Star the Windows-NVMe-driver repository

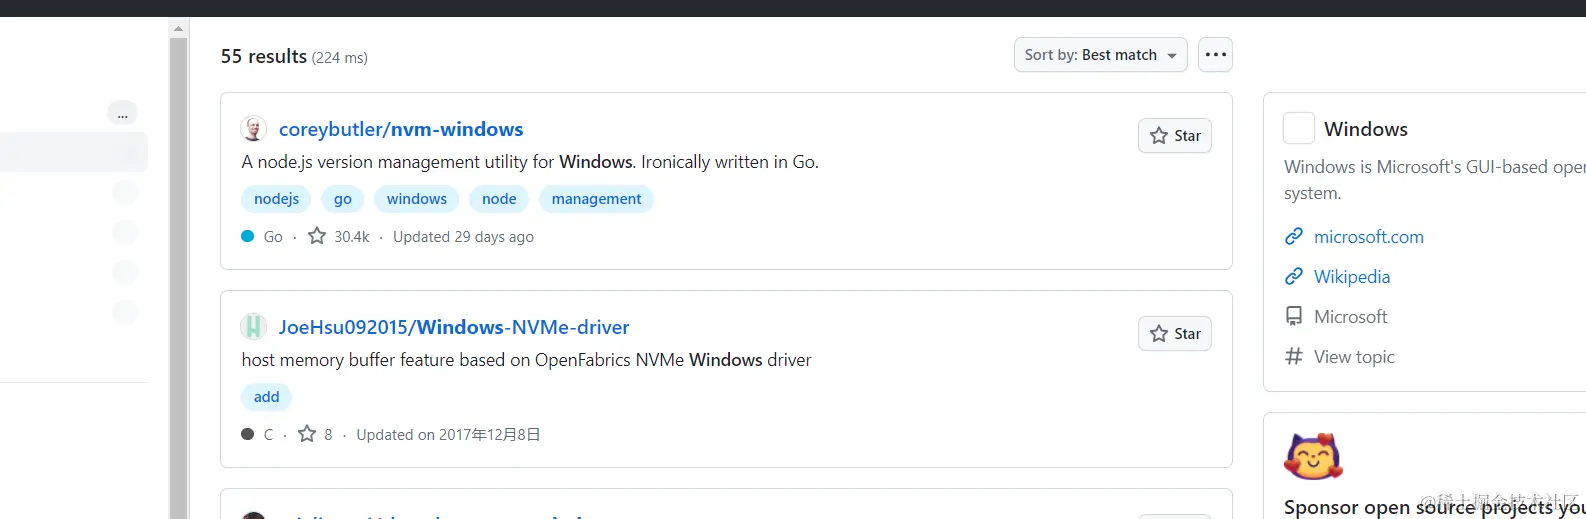[1174, 334]
